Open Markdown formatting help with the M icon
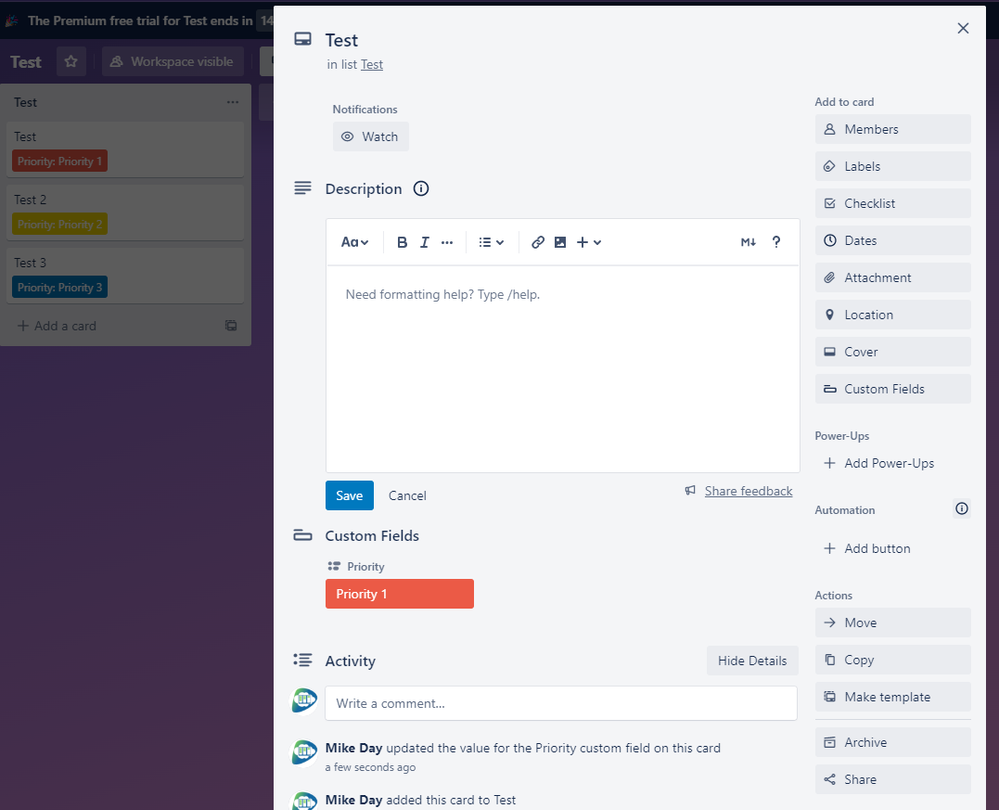This screenshot has height=810, width=999. [x=748, y=242]
